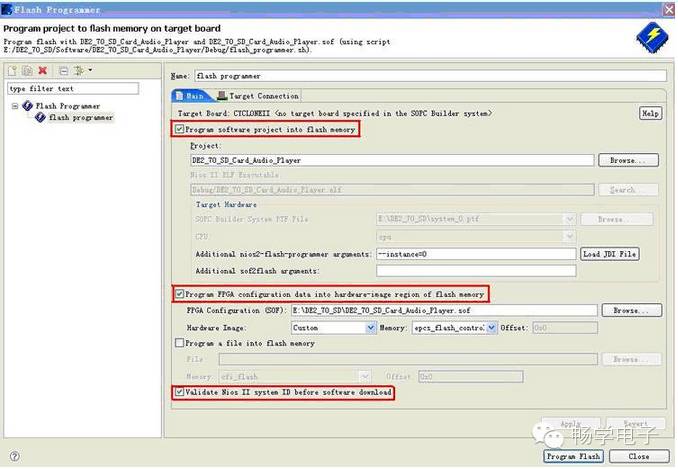Click the Flash Programmer tree node icon
This screenshot has height=469, width=678.
28,105
